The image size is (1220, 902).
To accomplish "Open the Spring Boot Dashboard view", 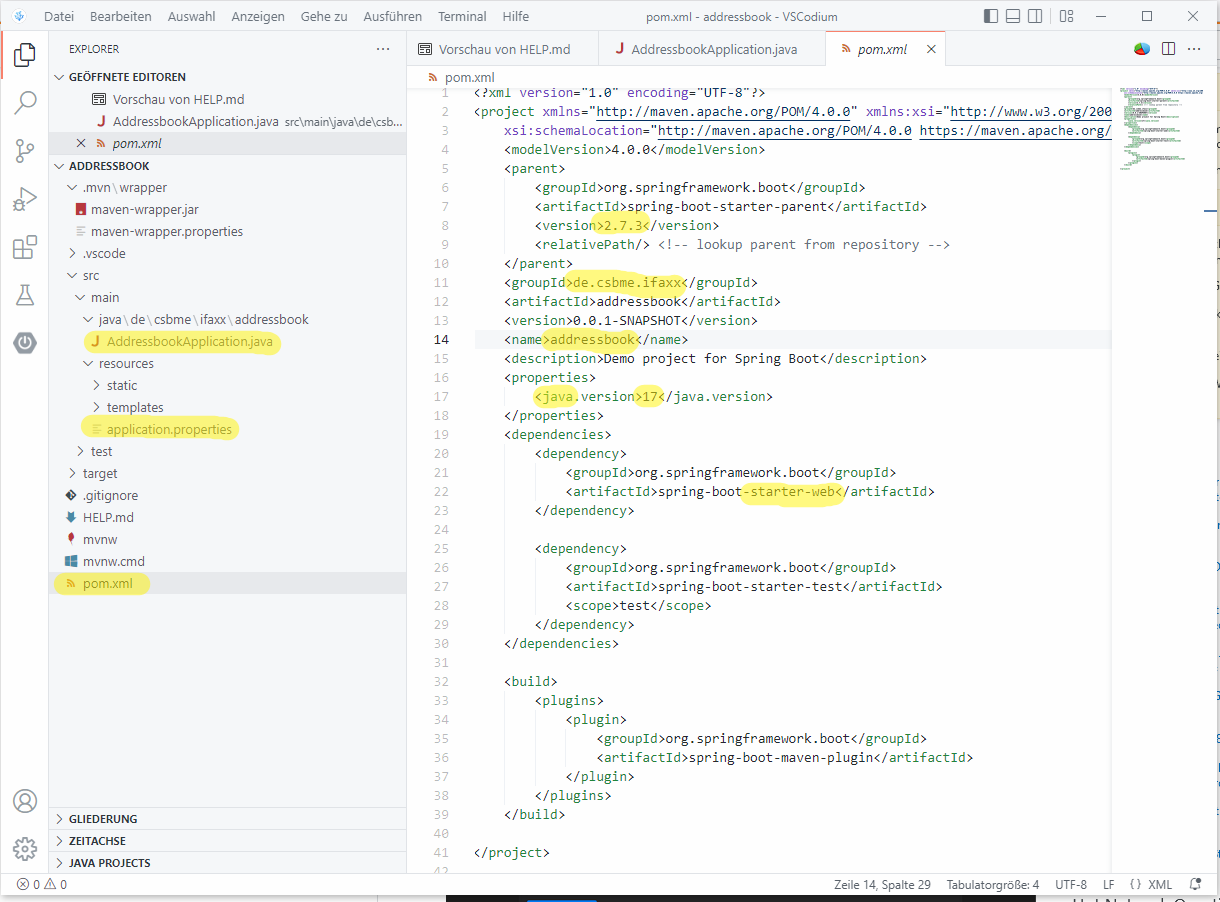I will [x=25, y=343].
